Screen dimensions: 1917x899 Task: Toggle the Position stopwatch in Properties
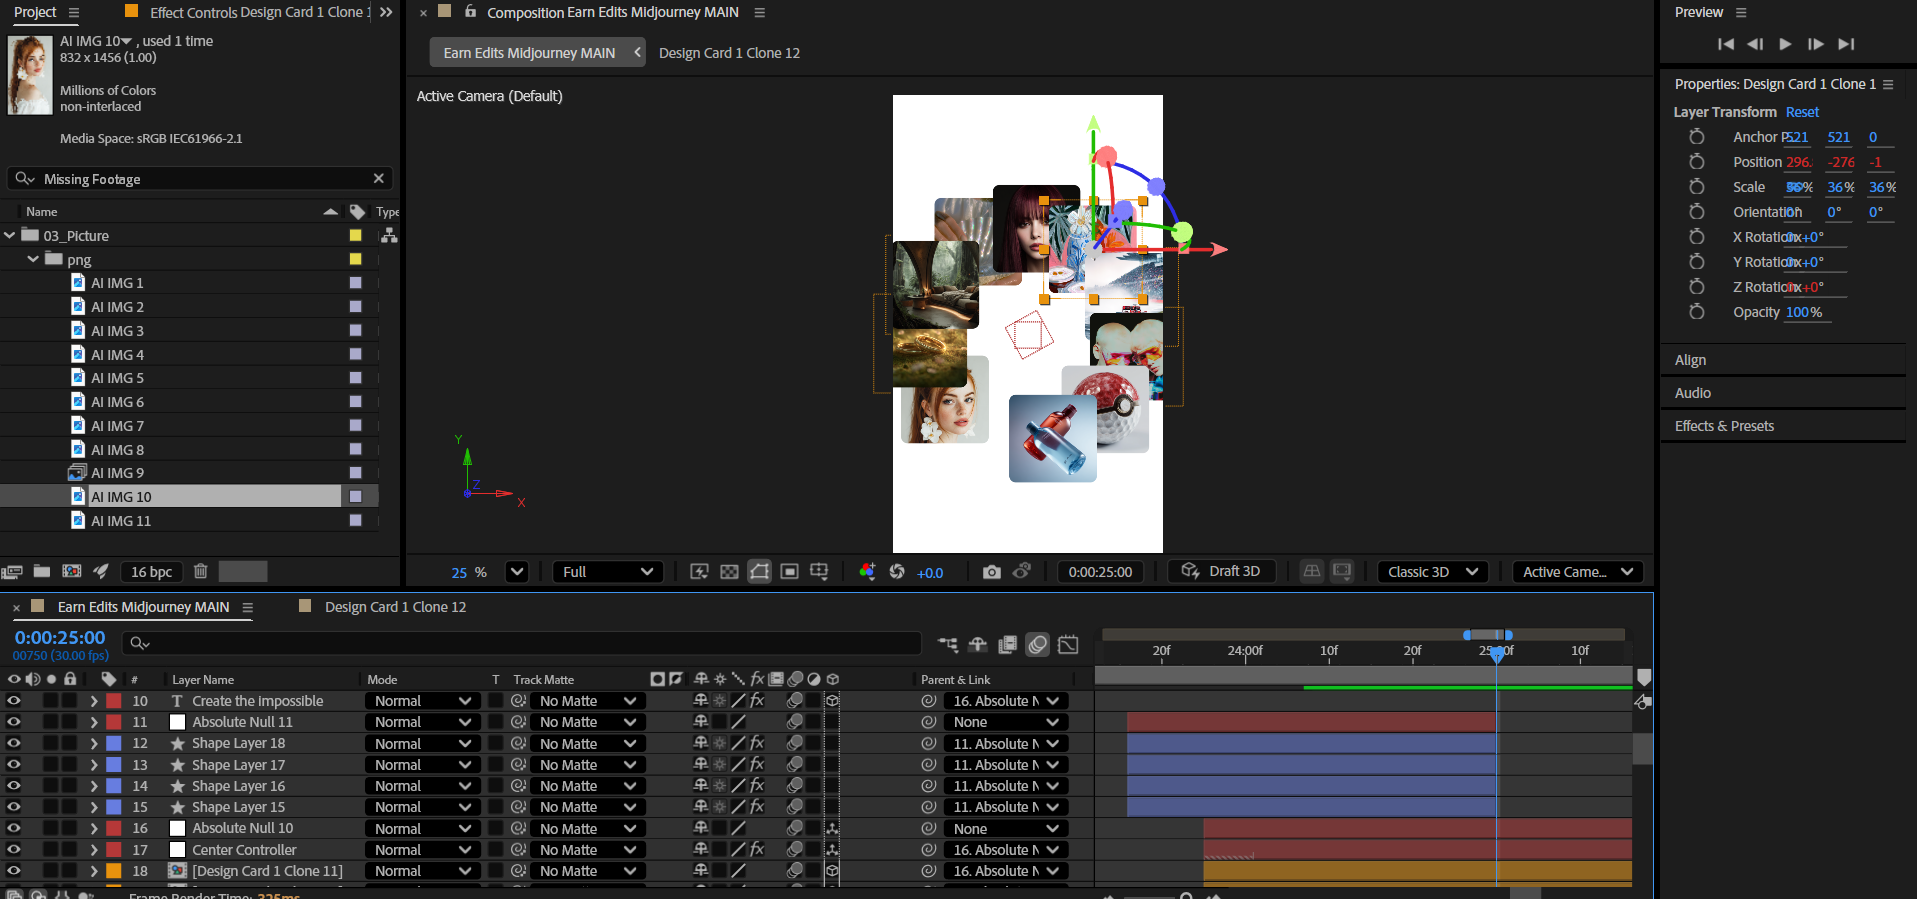[1696, 162]
